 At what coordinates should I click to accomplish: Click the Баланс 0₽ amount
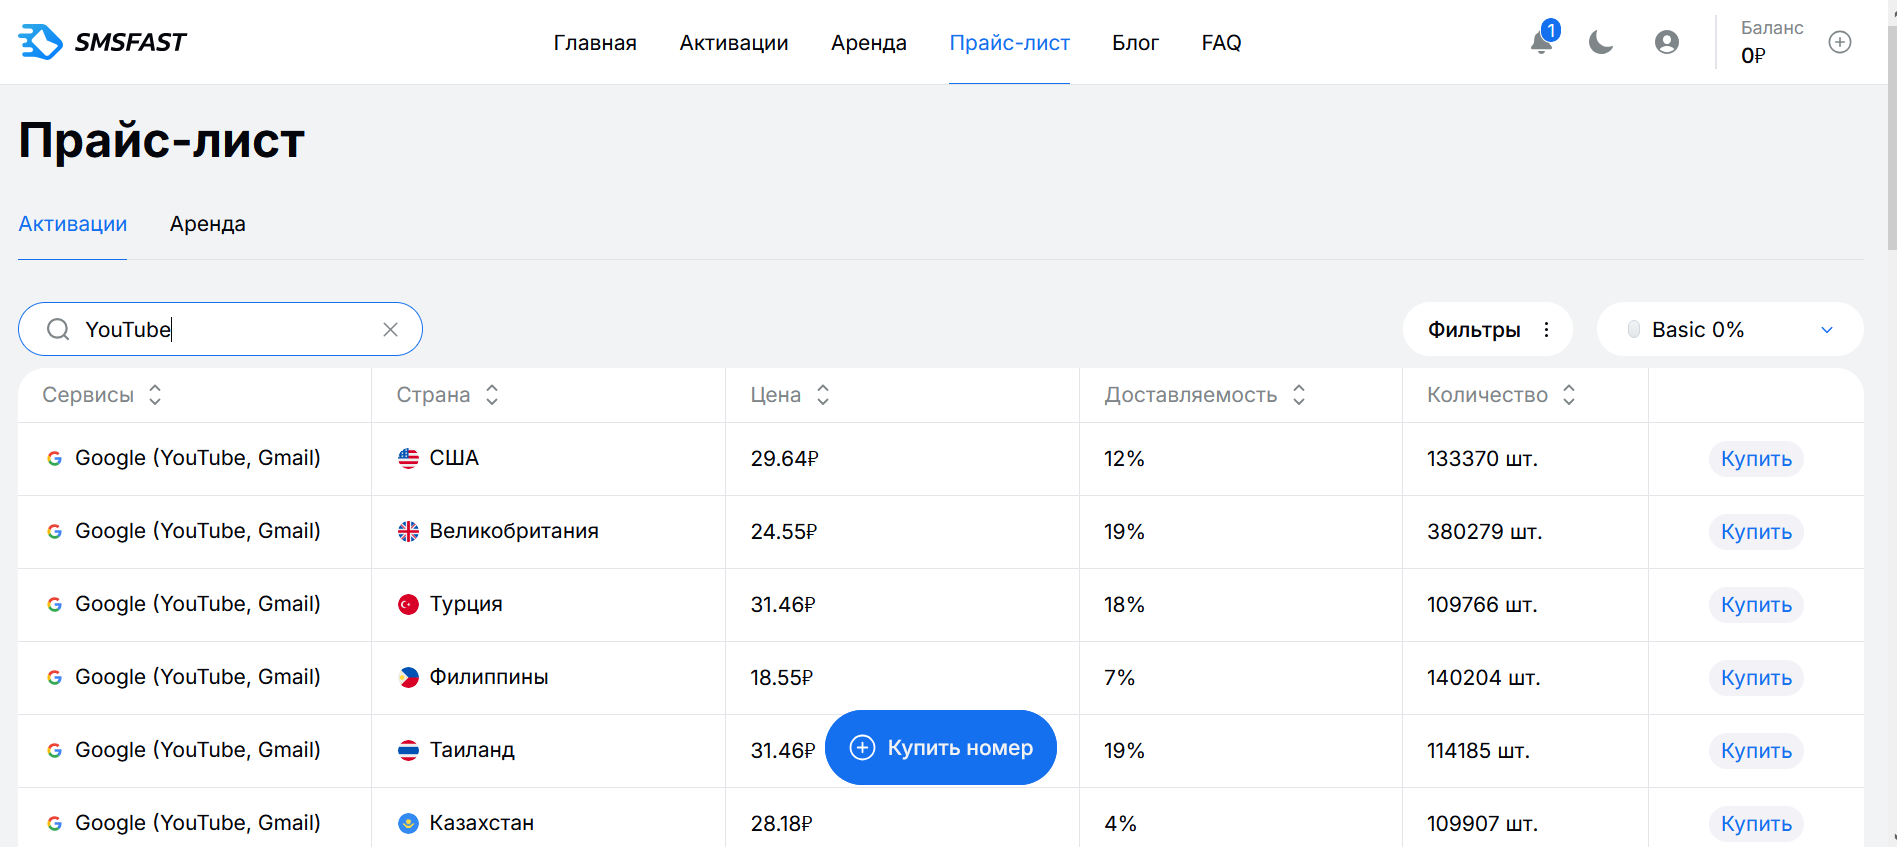click(x=1753, y=56)
